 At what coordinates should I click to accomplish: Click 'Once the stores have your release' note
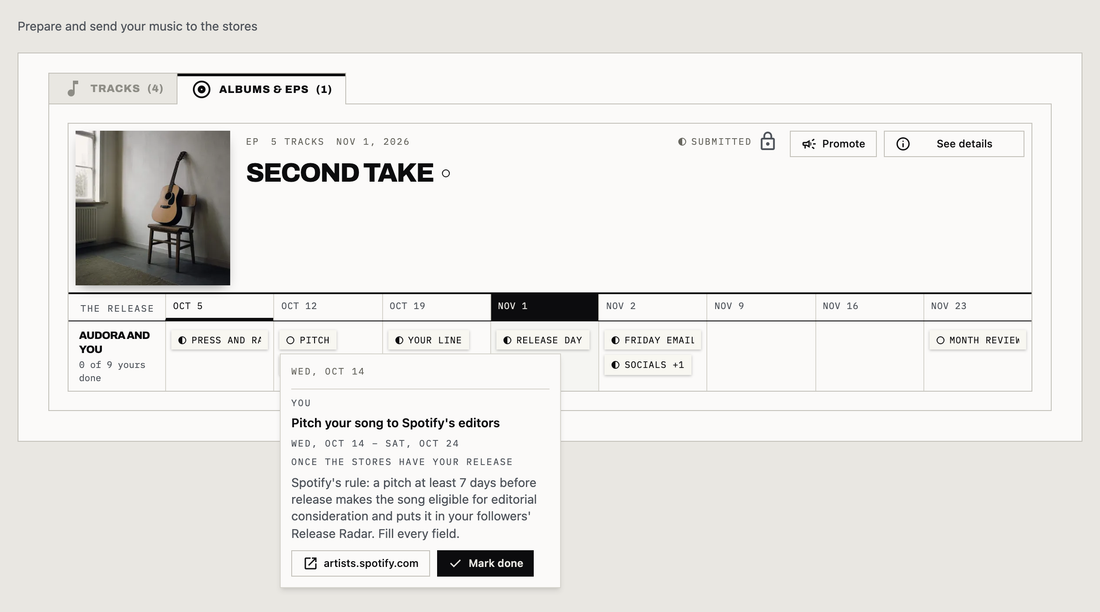pyautogui.click(x=402, y=462)
